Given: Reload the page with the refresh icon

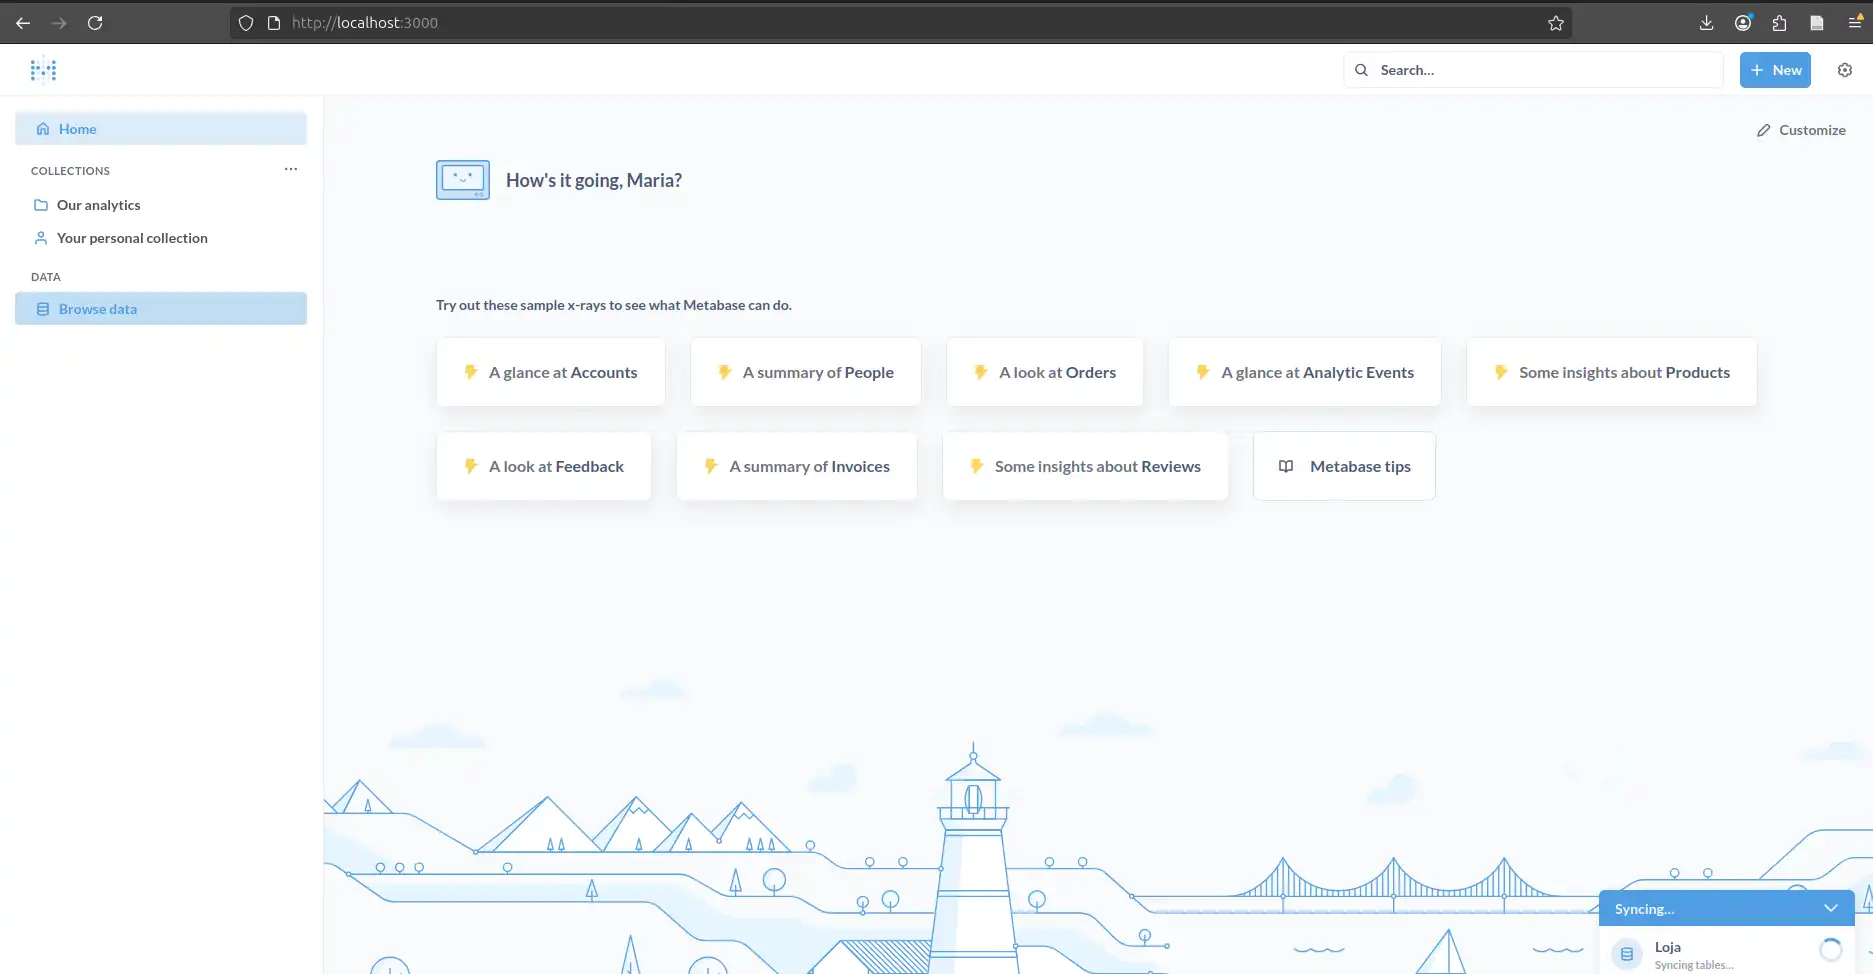Looking at the screenshot, I should [x=95, y=22].
